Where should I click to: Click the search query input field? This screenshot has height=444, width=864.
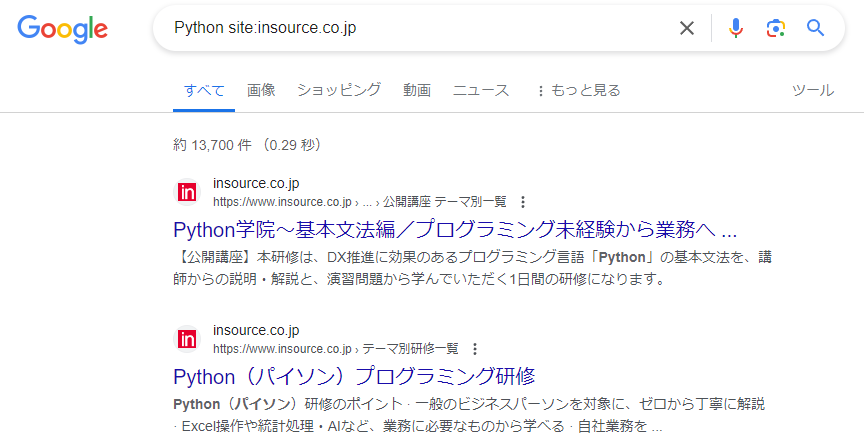coord(420,28)
